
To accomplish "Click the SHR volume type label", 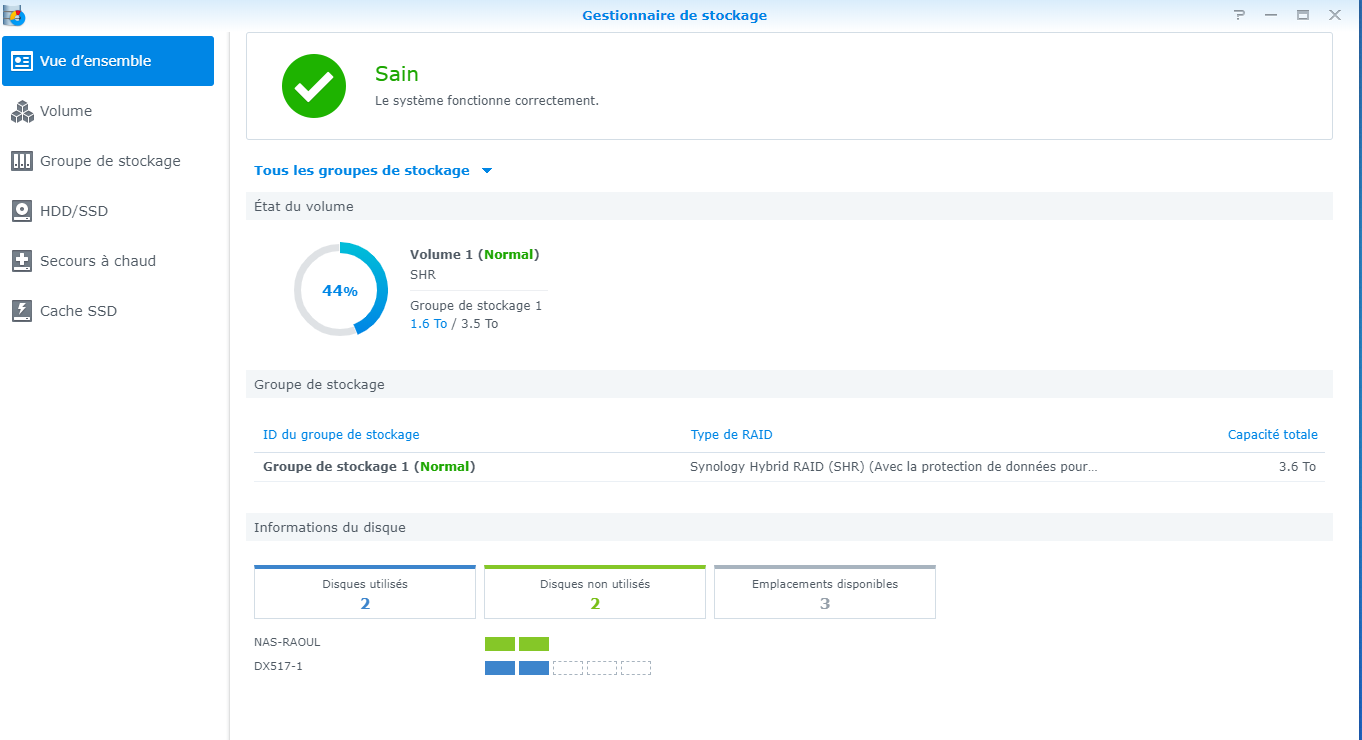I will point(423,275).
